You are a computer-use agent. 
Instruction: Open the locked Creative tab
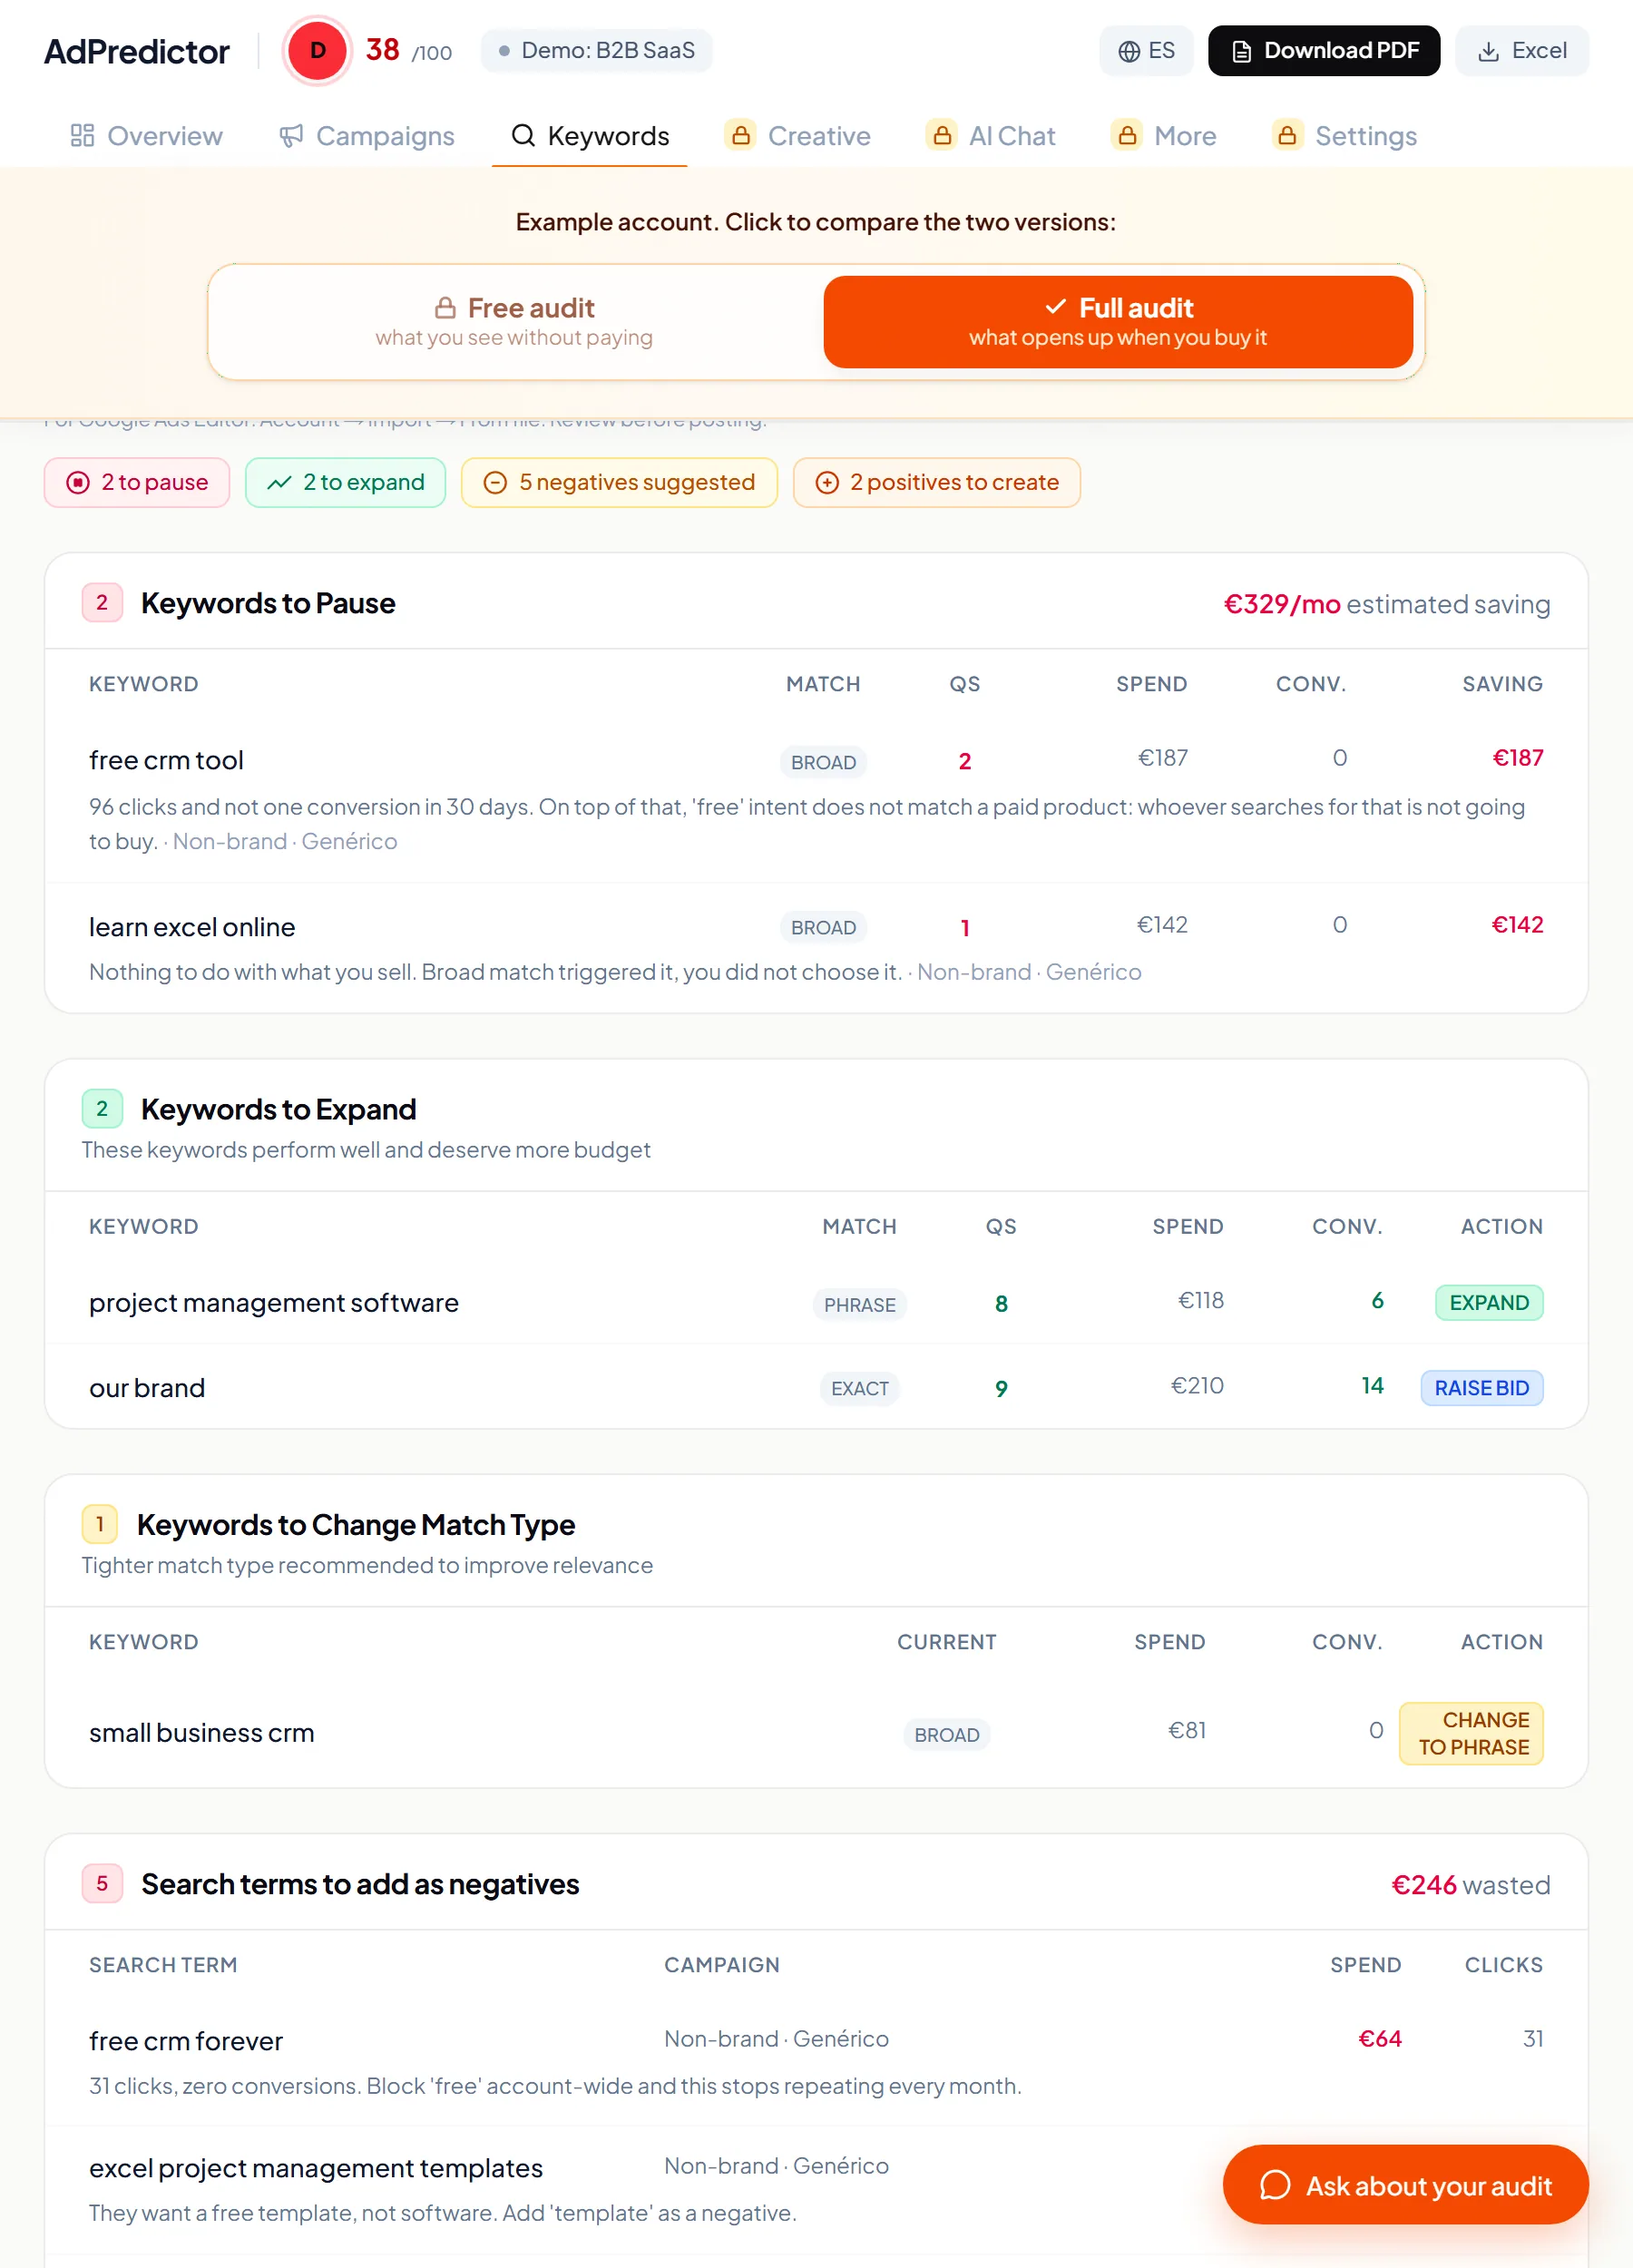pos(798,135)
